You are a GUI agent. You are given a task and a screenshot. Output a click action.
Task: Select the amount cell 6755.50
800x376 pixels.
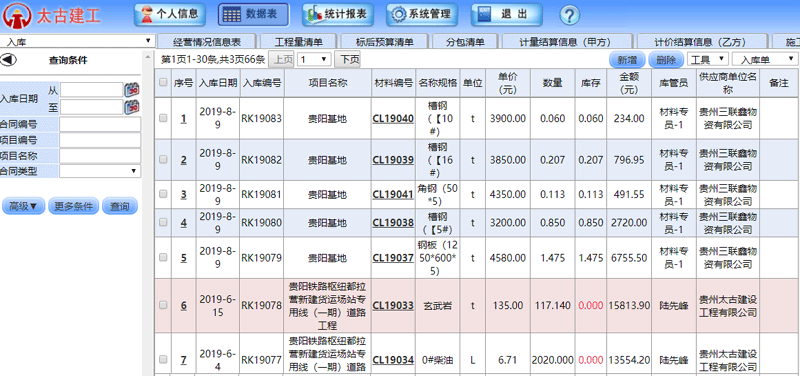click(x=630, y=258)
